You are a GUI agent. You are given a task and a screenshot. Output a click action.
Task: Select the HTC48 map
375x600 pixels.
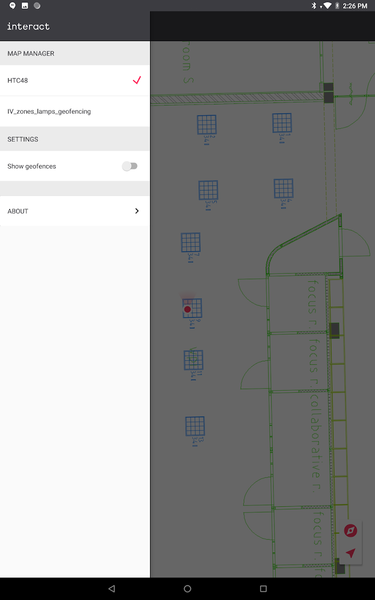pyautogui.click(x=75, y=80)
